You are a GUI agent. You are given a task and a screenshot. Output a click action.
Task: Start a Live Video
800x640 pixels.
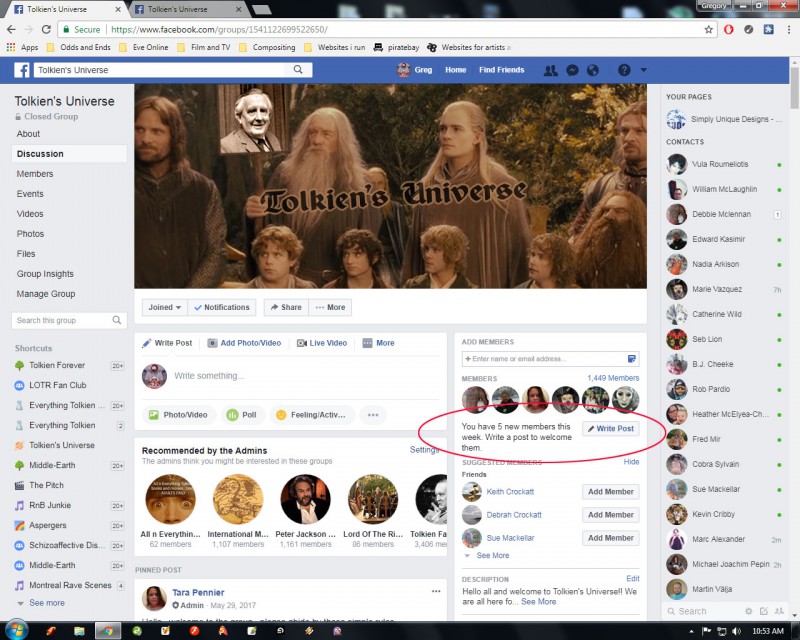322,343
